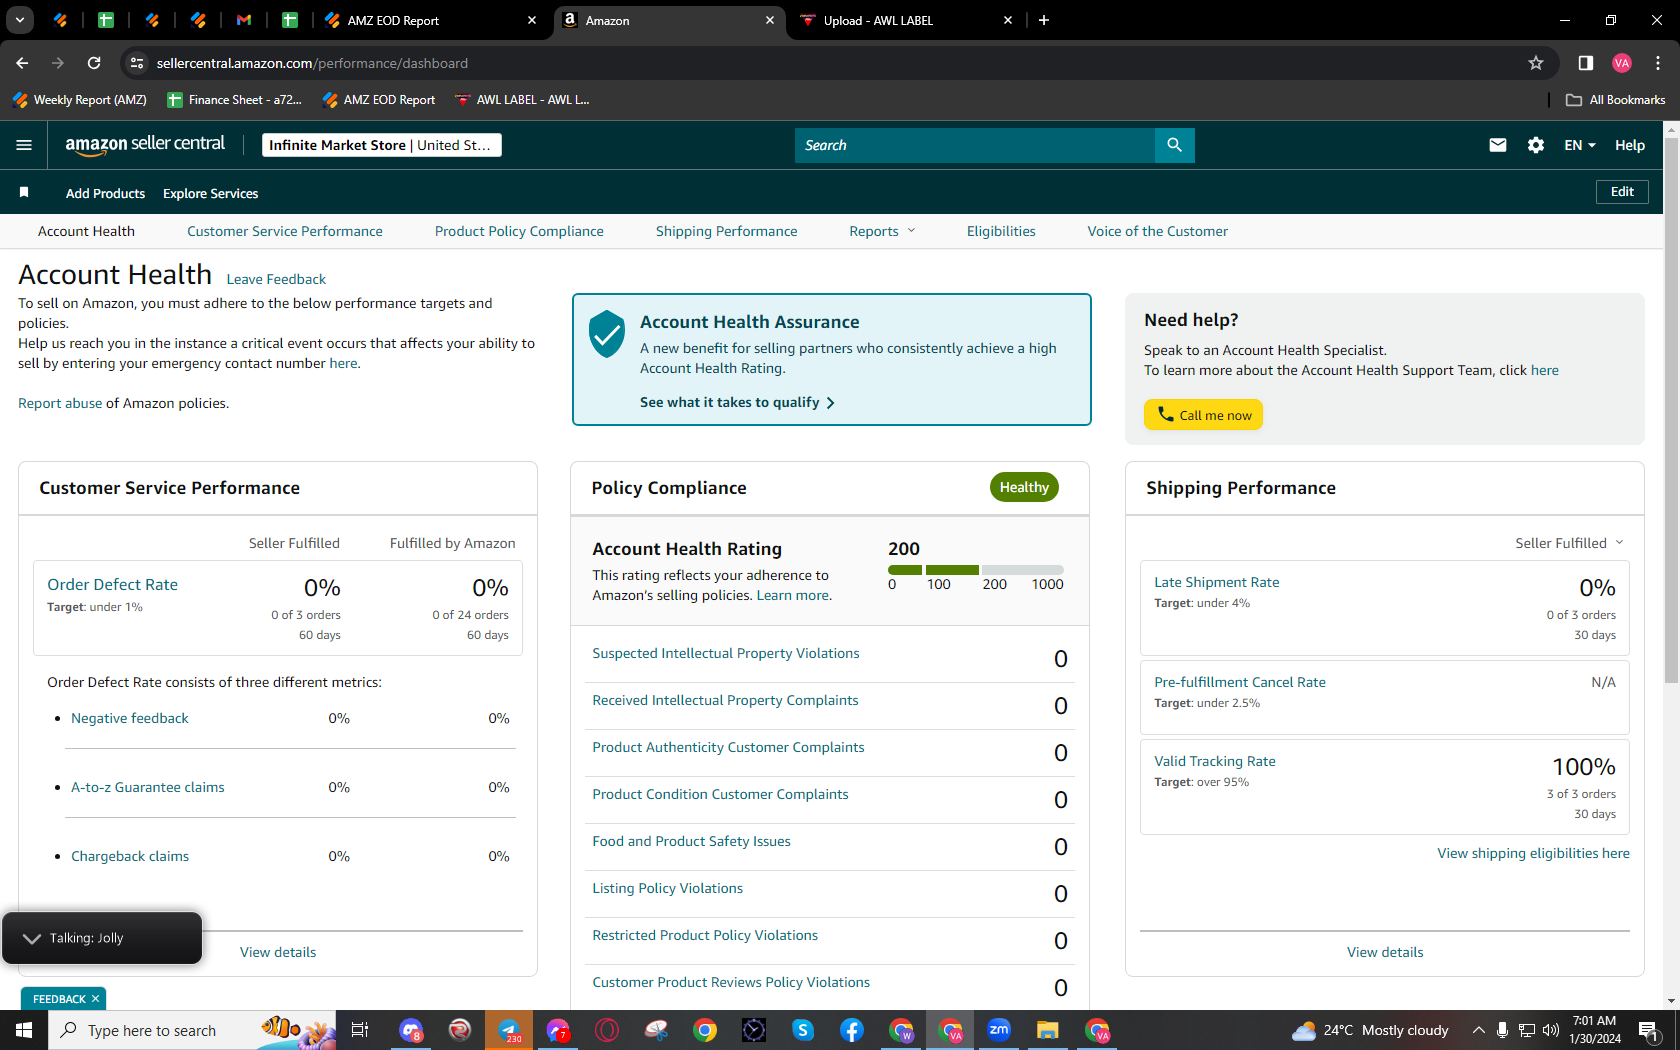Open the Chrome three-dot menu
This screenshot has width=1680, height=1050.
point(1658,63)
